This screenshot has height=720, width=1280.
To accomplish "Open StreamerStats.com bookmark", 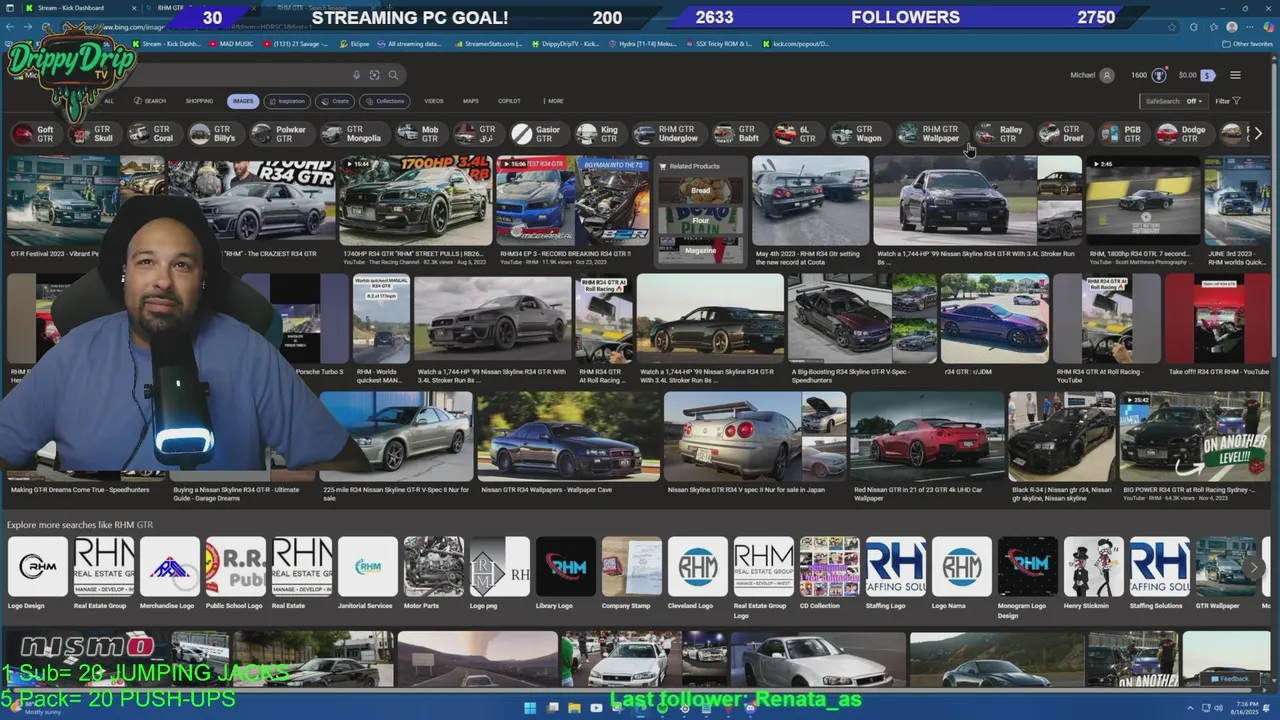I will (x=488, y=44).
